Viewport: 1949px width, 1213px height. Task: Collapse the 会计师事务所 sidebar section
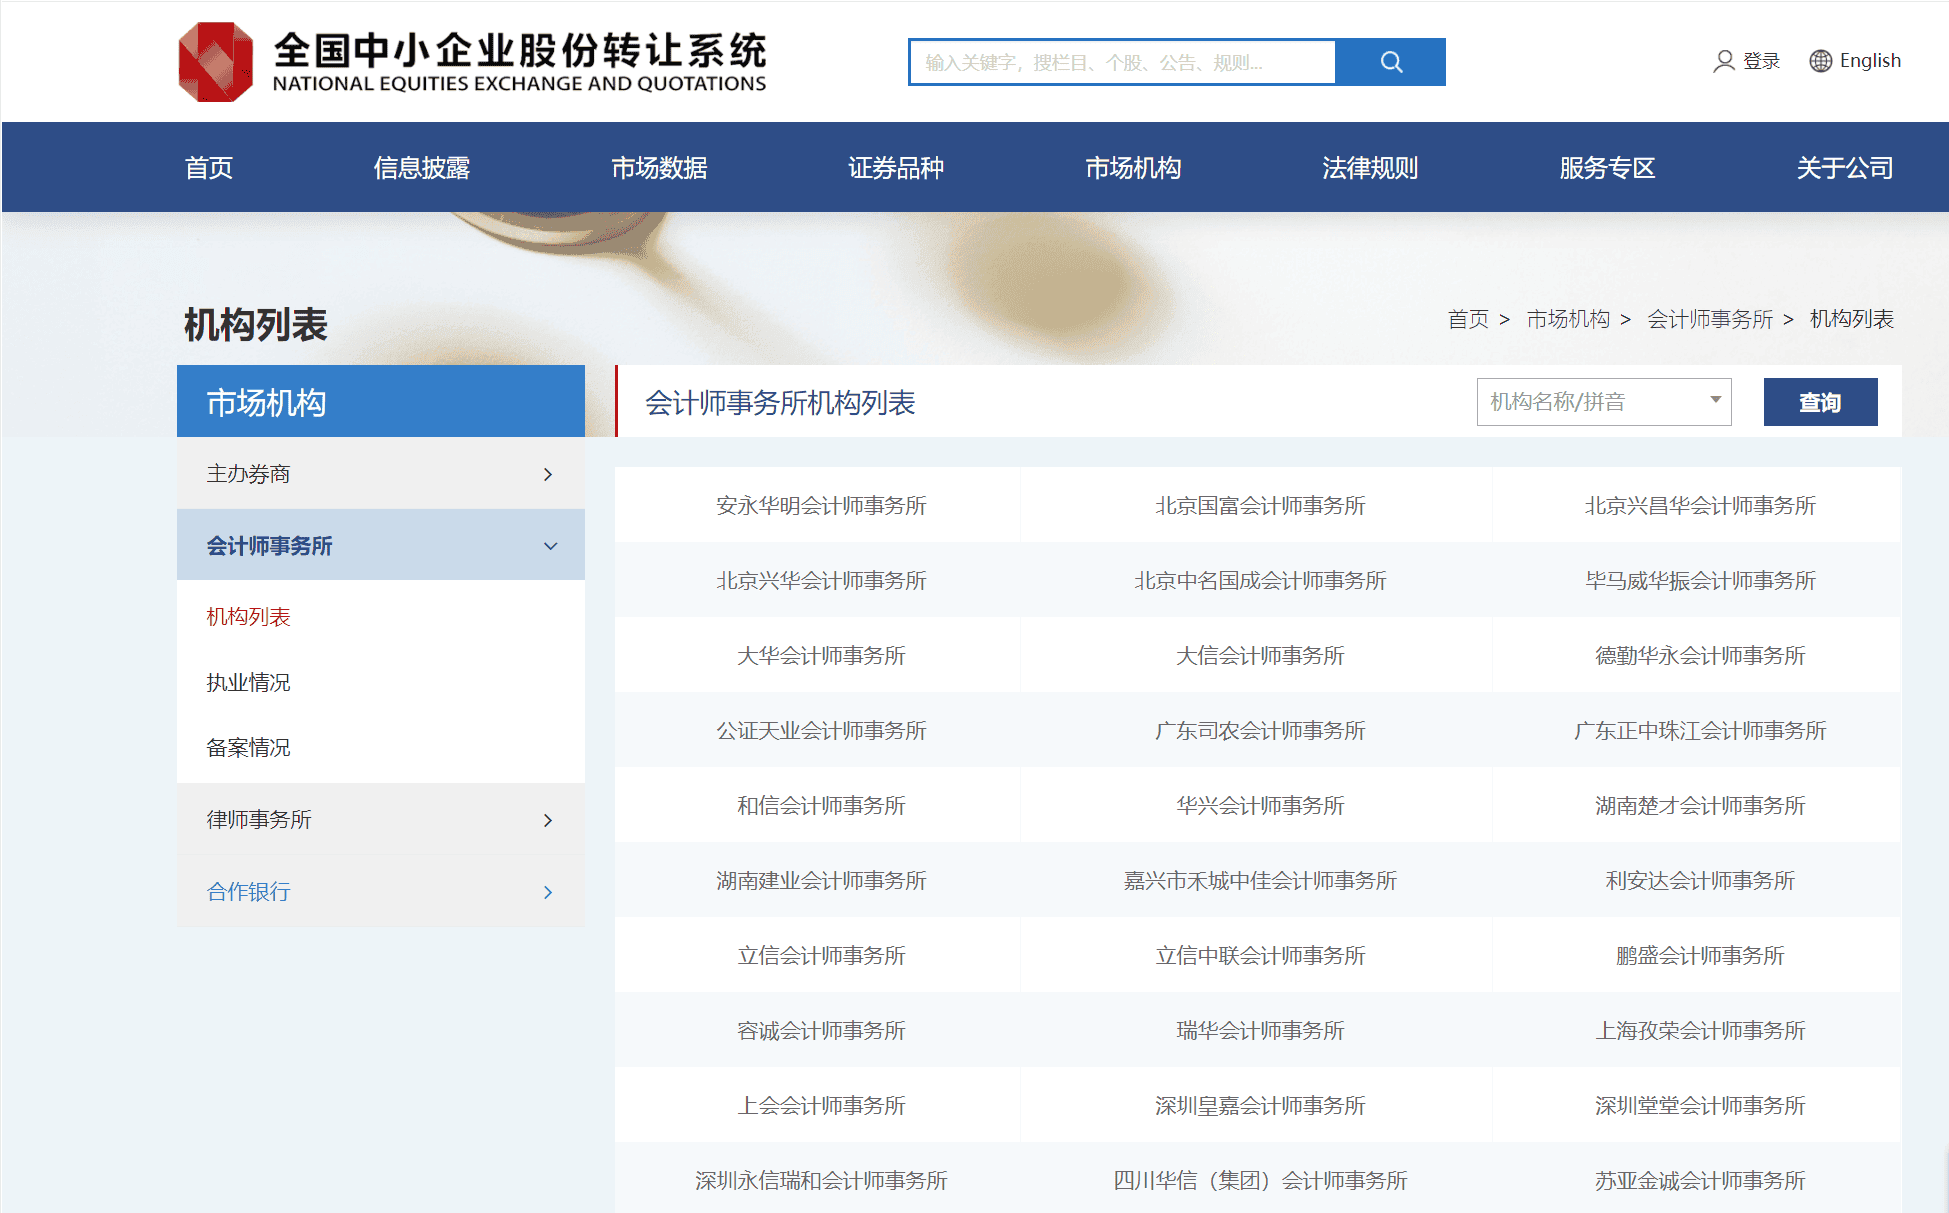click(x=380, y=545)
